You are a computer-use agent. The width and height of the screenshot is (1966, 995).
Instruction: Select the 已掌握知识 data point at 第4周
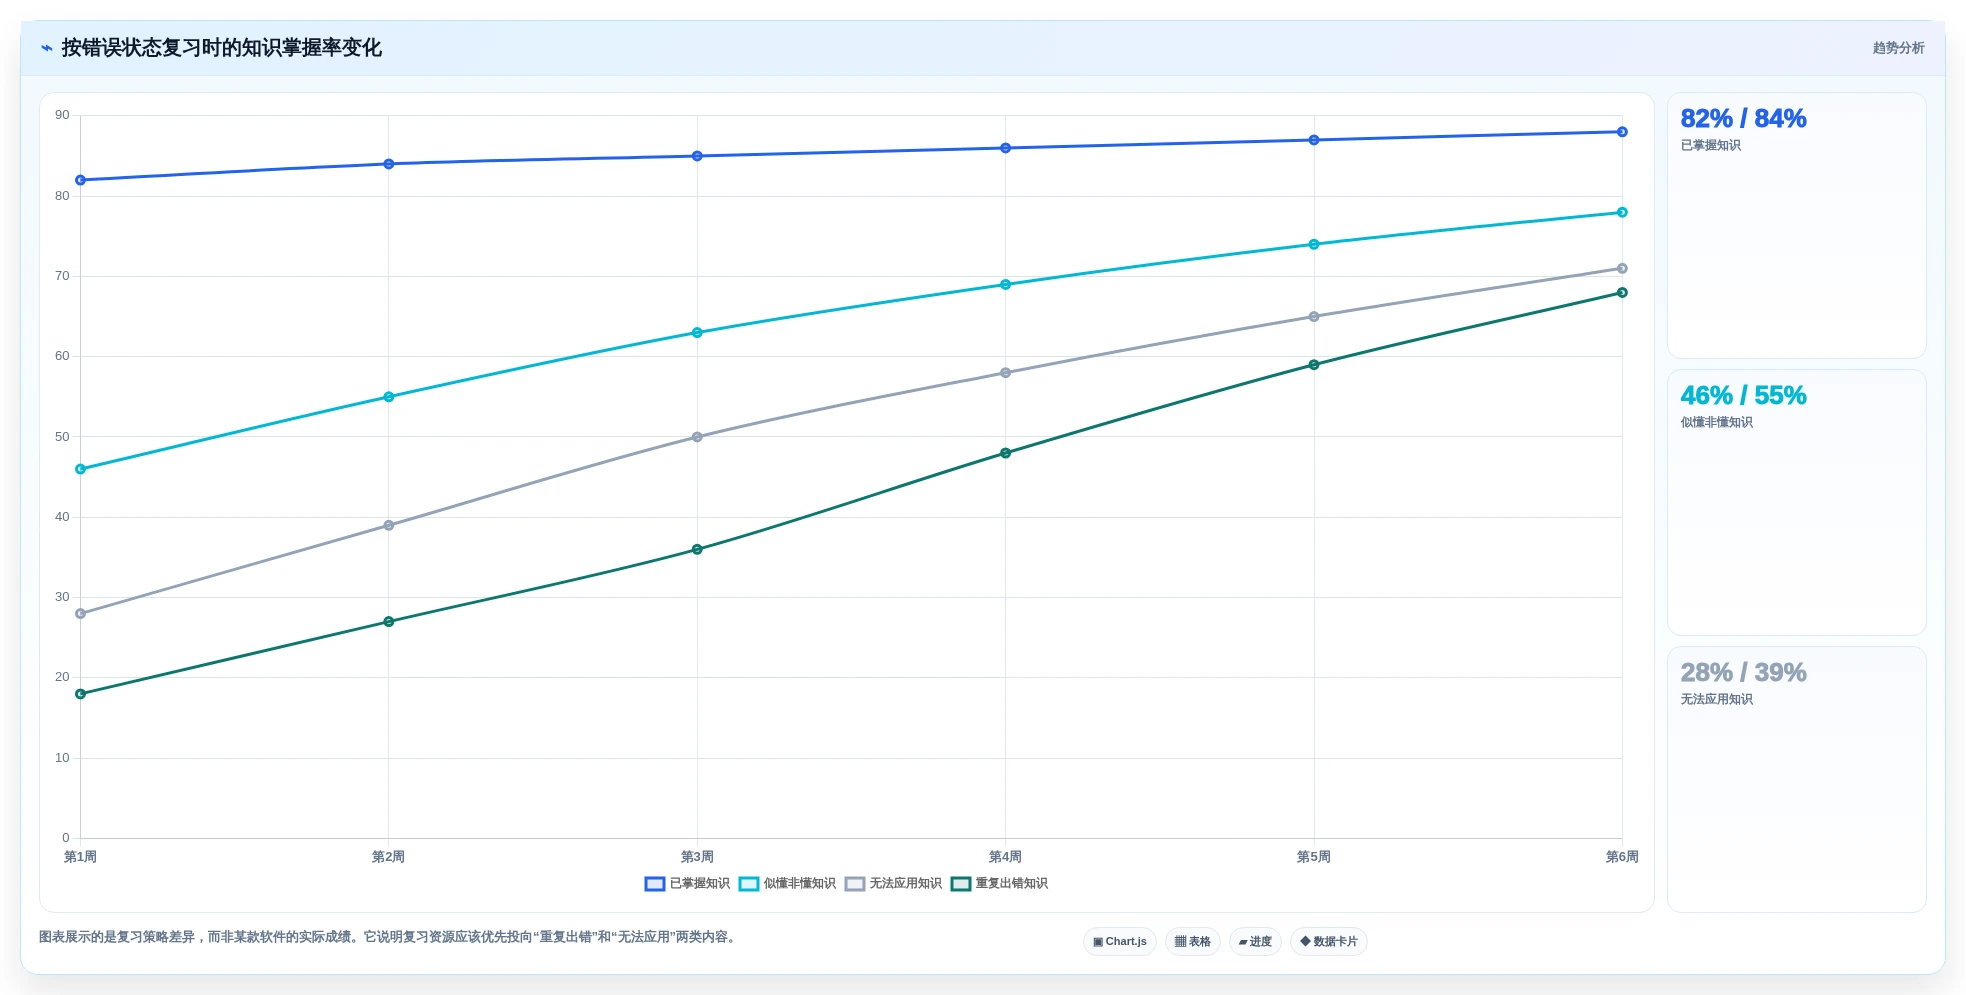[x=1005, y=148]
